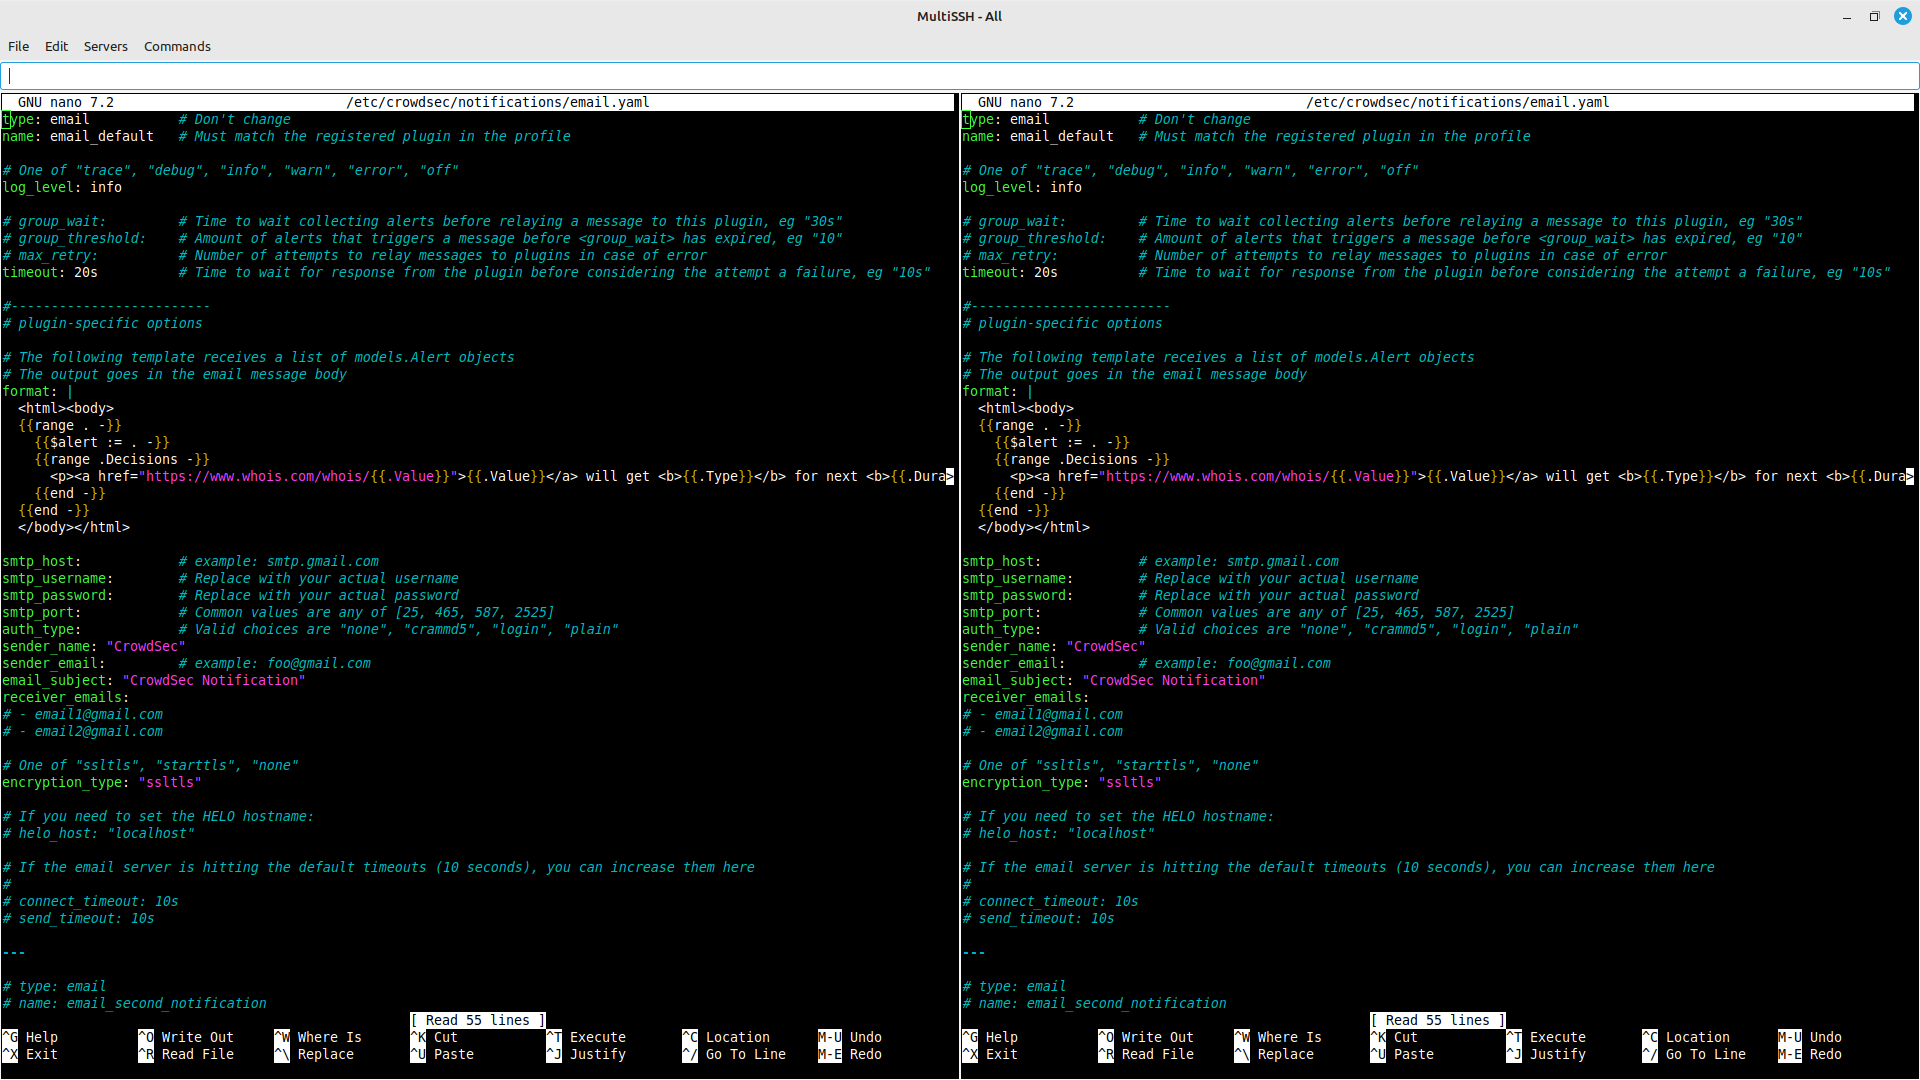Click 'smtp_username:' key in left terminal
1920x1080 pixels.
58,578
